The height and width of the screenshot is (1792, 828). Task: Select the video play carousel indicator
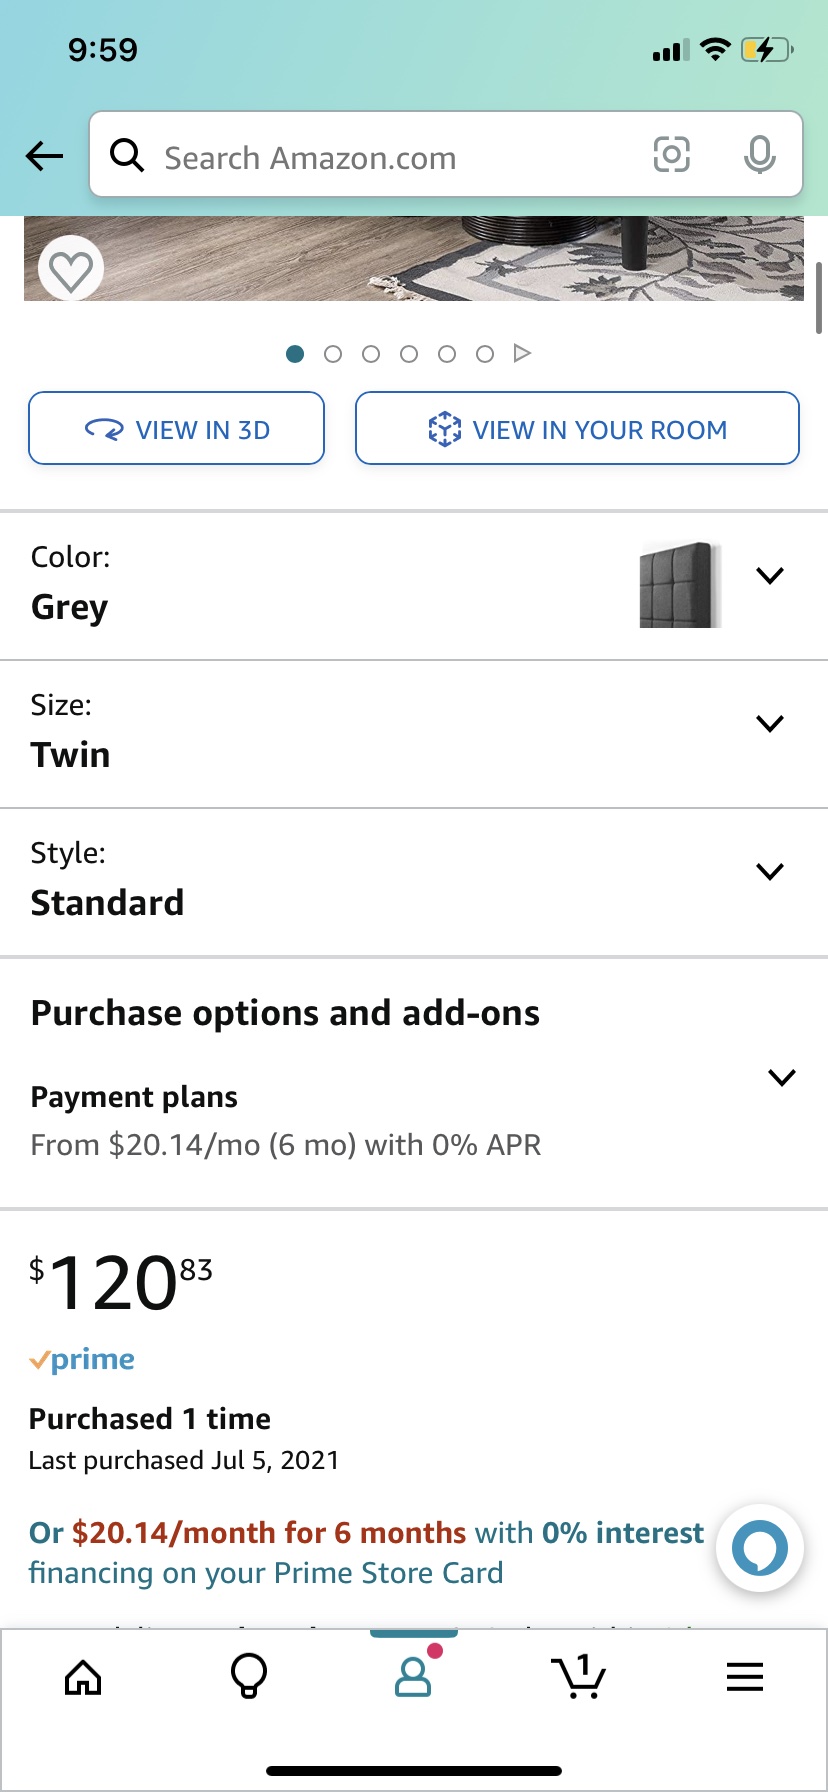click(x=522, y=354)
